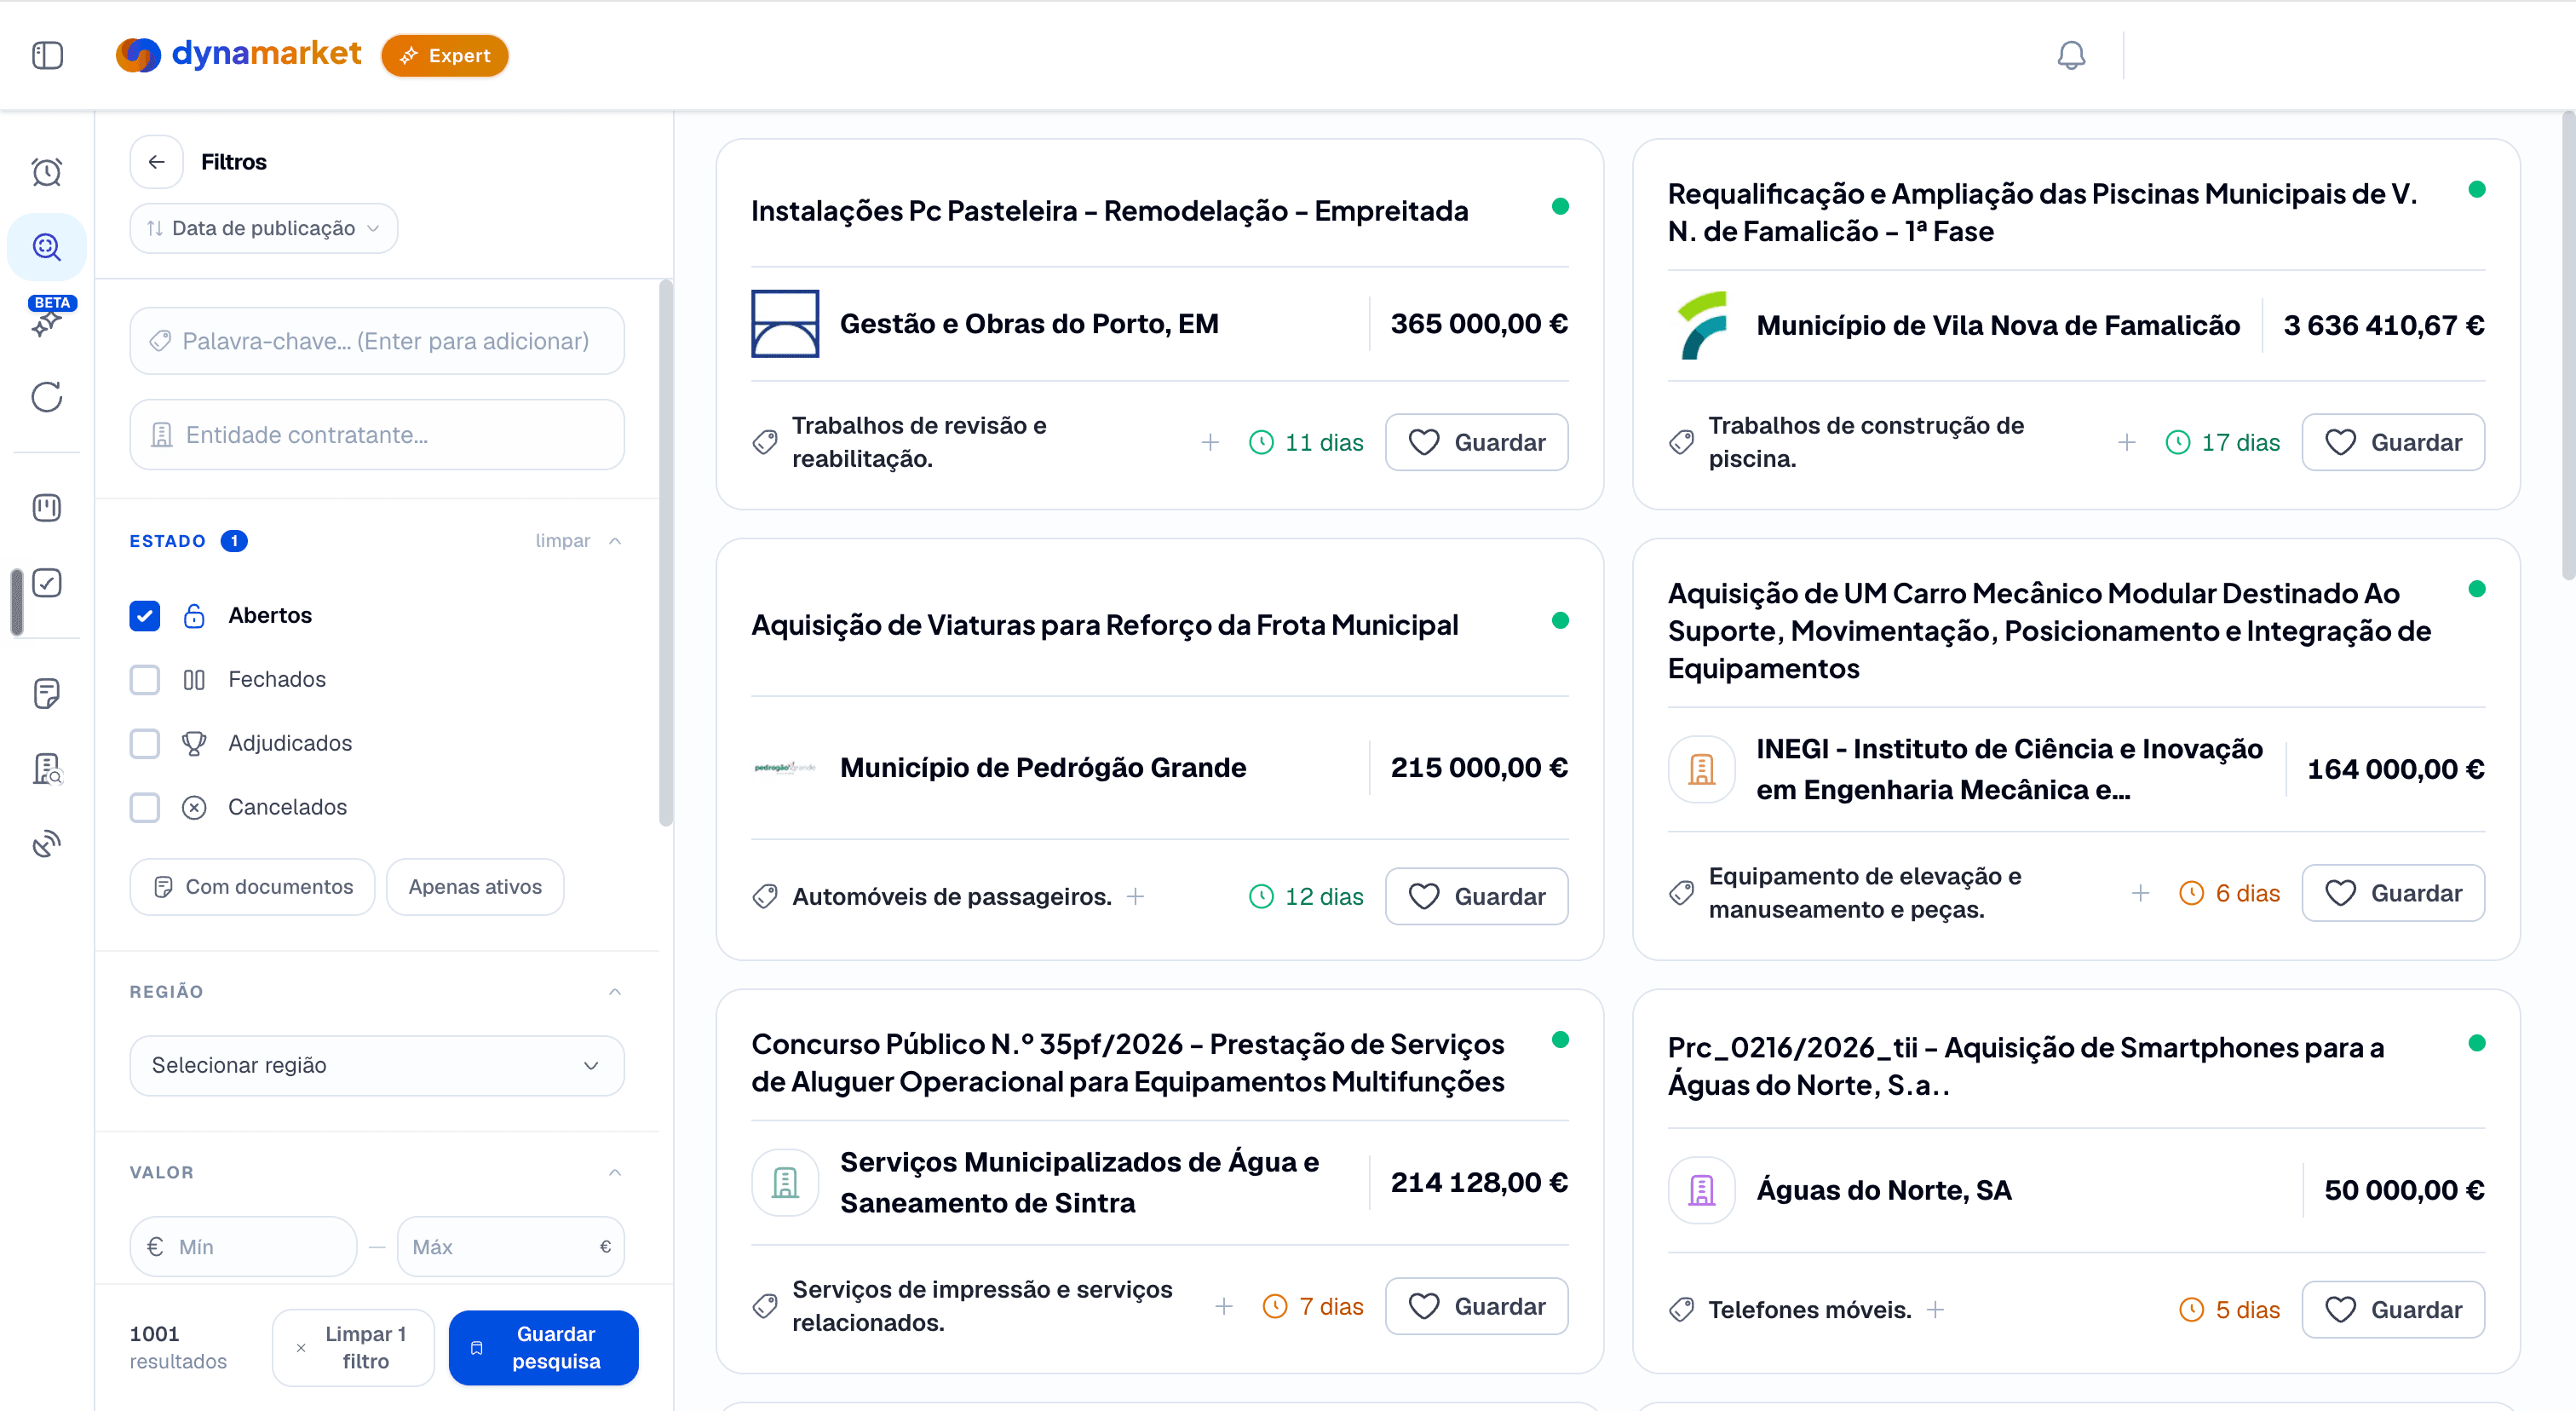
Task: Click the Máx value input field
Action: tap(511, 1246)
